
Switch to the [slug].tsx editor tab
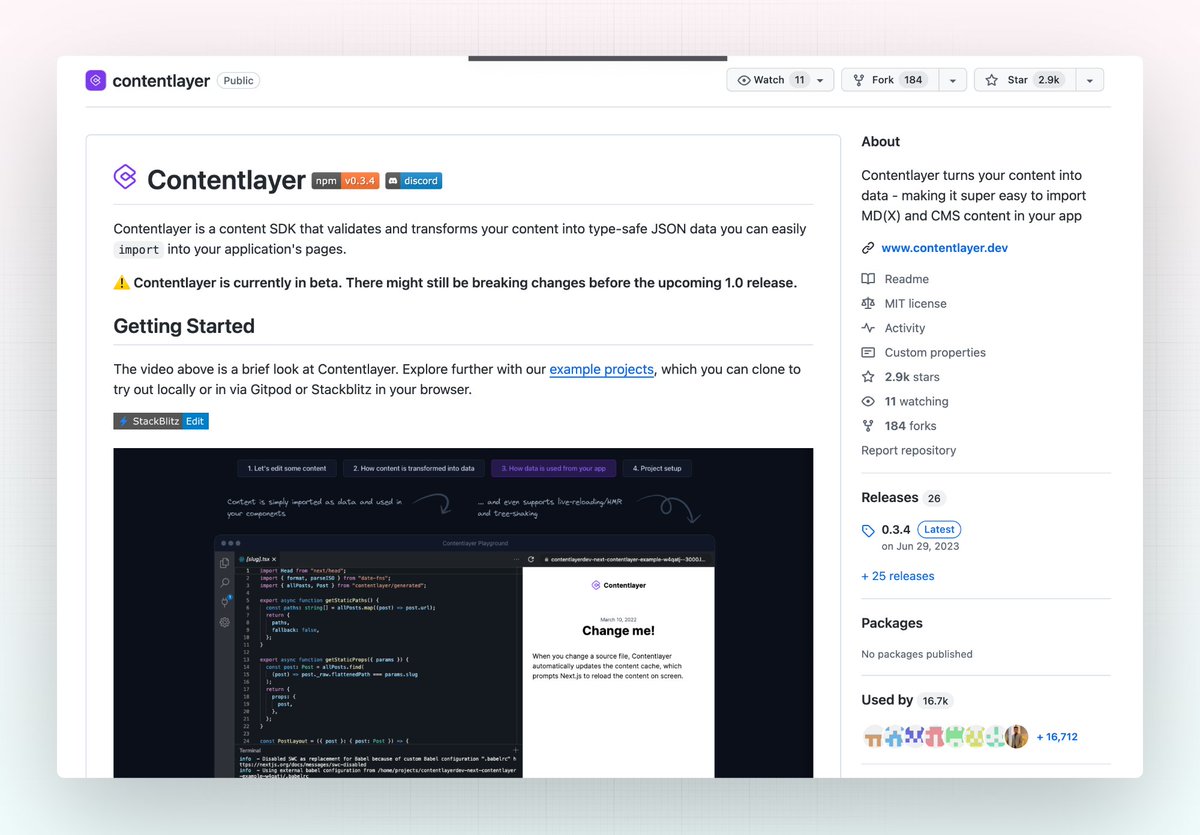point(255,559)
